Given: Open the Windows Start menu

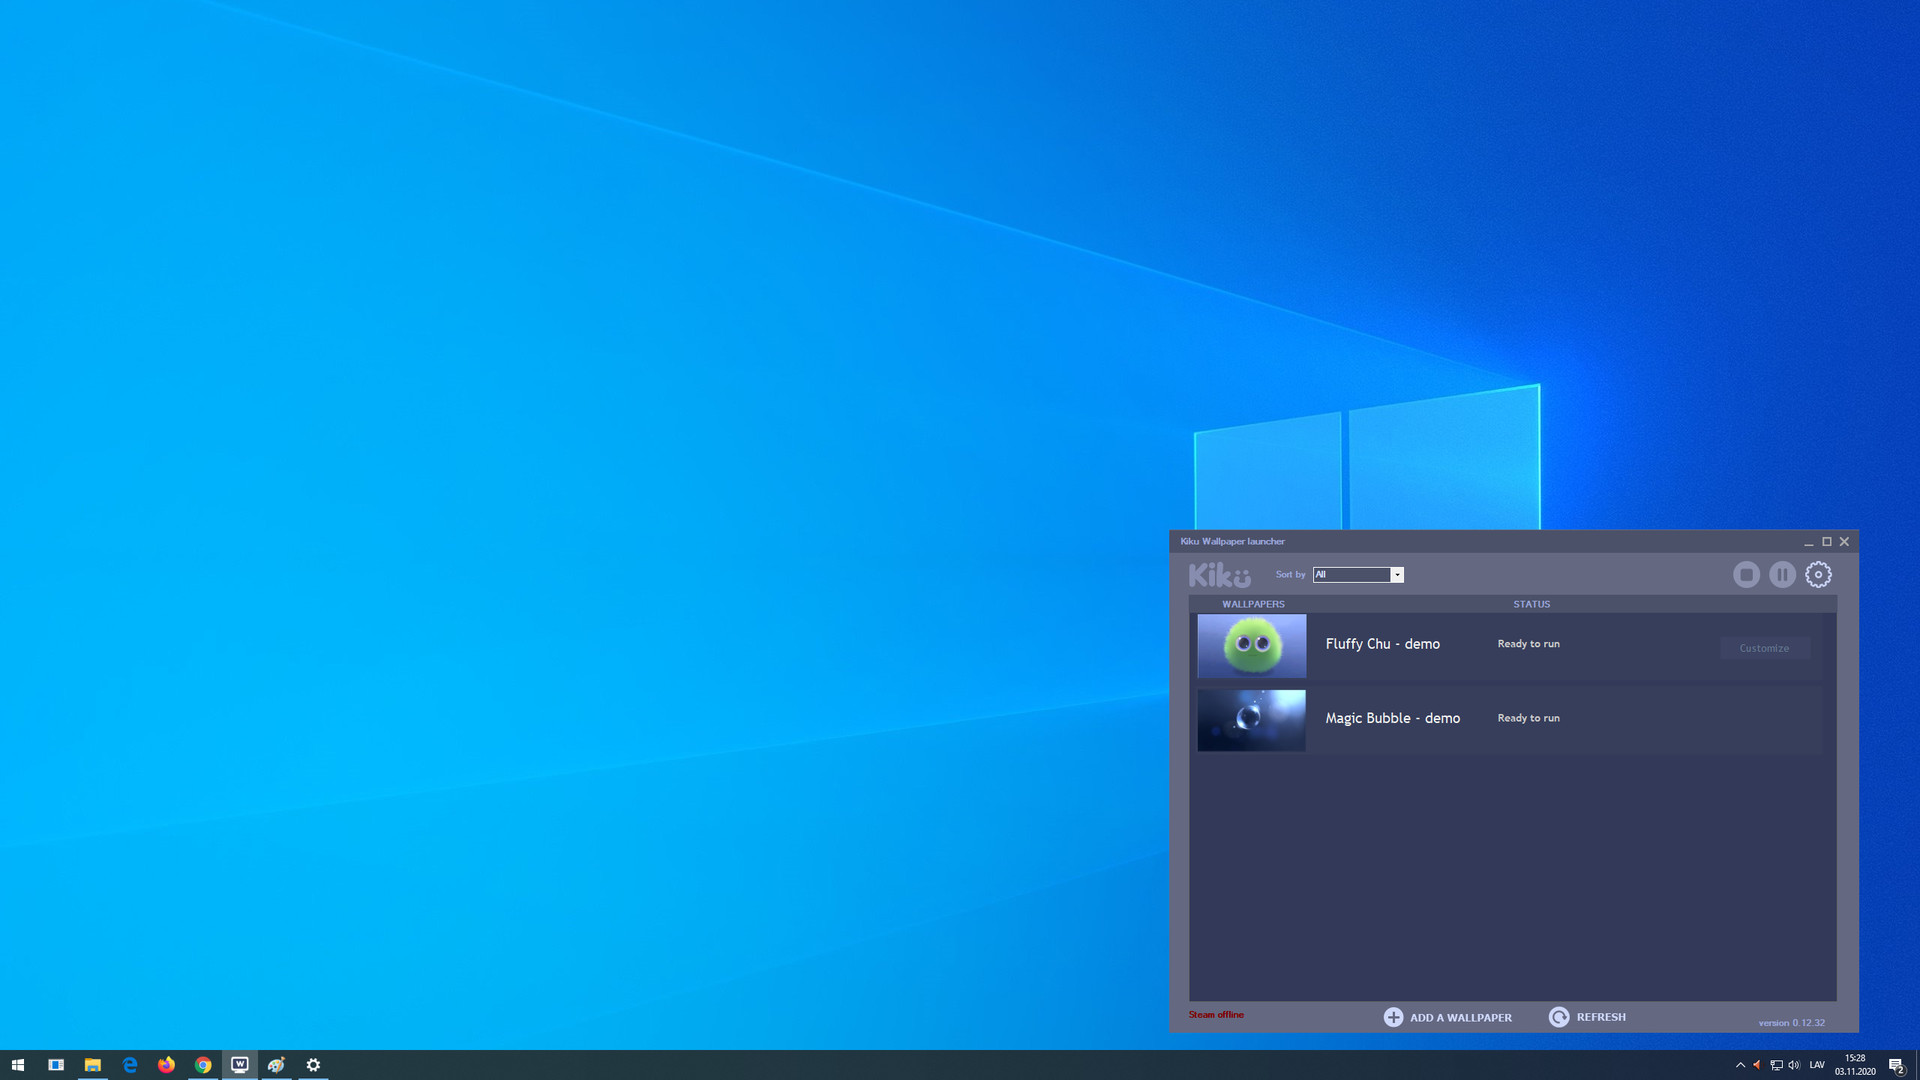Looking at the screenshot, I should [18, 1065].
